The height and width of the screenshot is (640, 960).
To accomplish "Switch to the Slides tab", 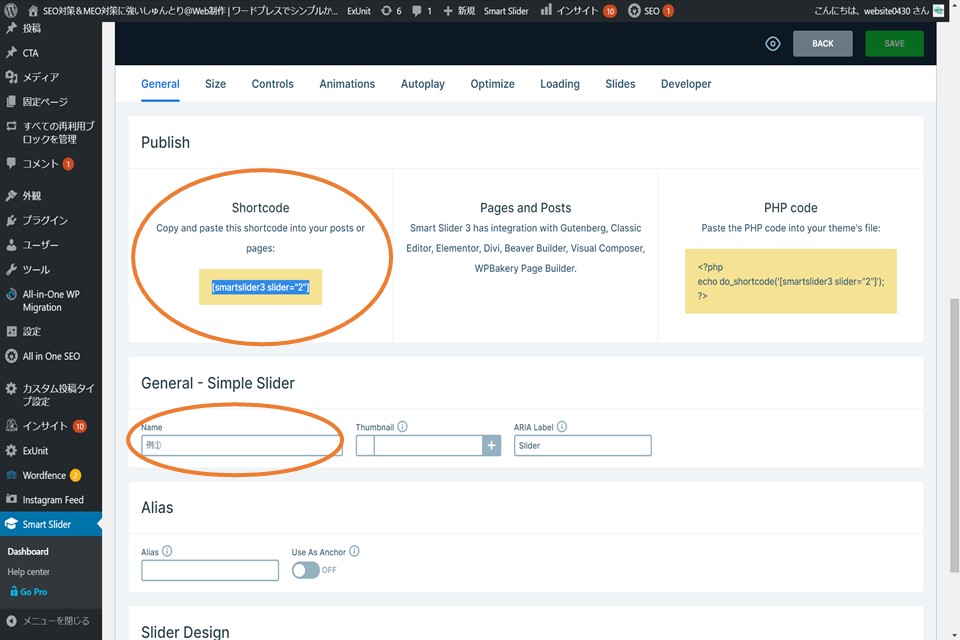I will click(620, 84).
